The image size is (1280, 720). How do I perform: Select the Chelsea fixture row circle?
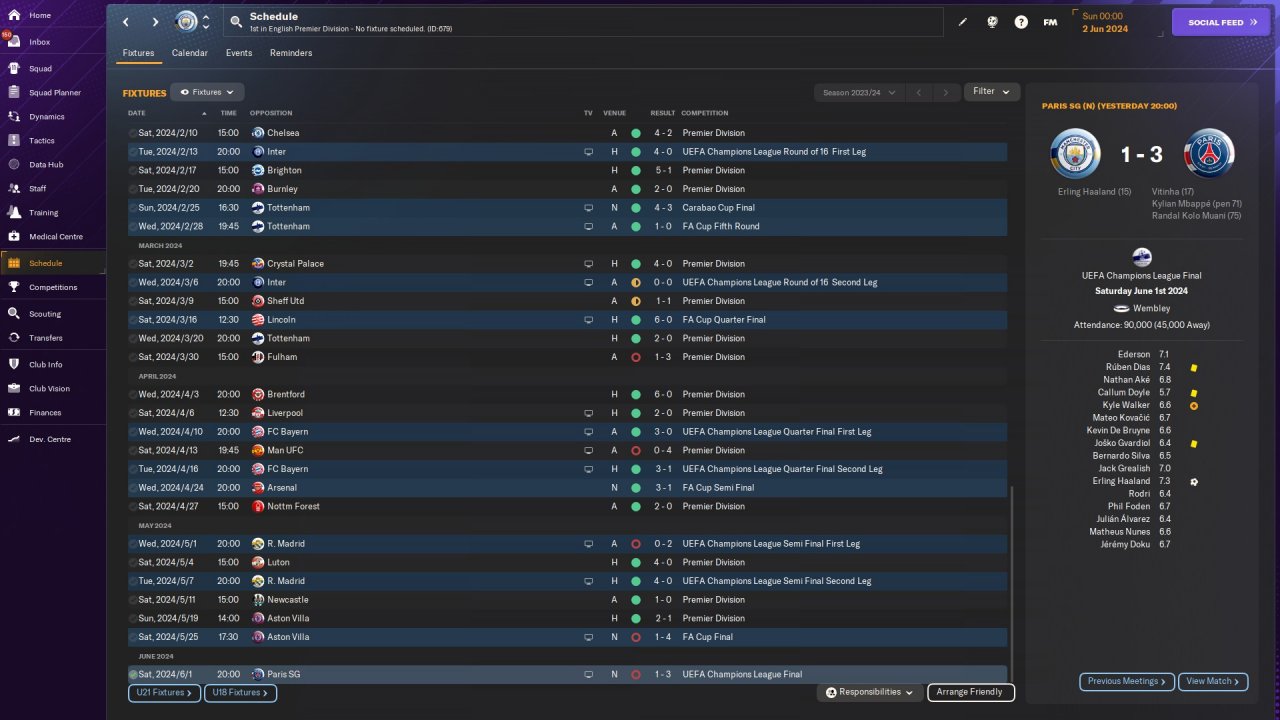[133, 133]
